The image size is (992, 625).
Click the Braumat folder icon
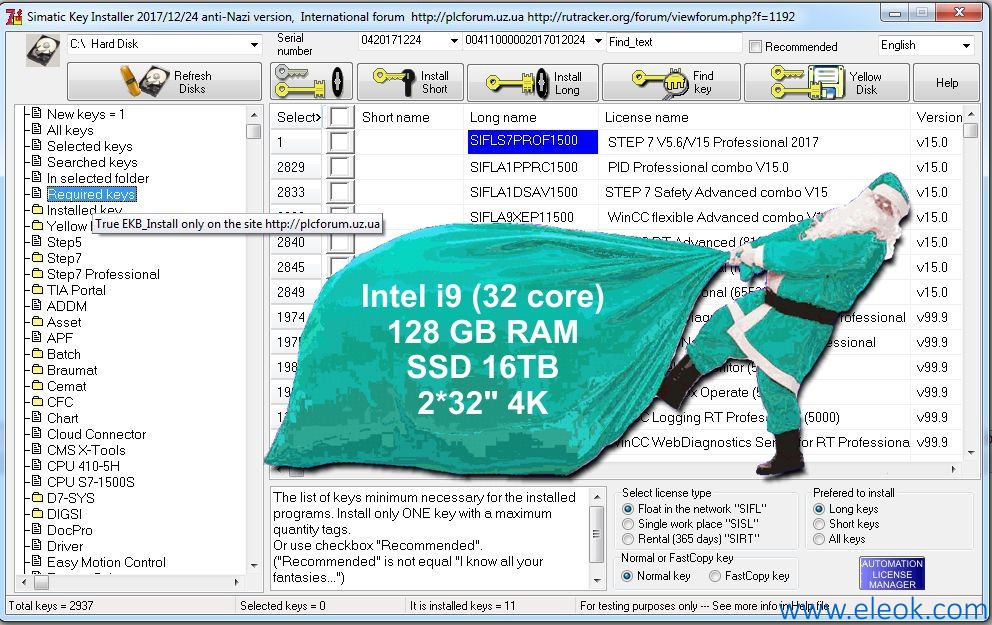click(x=37, y=369)
